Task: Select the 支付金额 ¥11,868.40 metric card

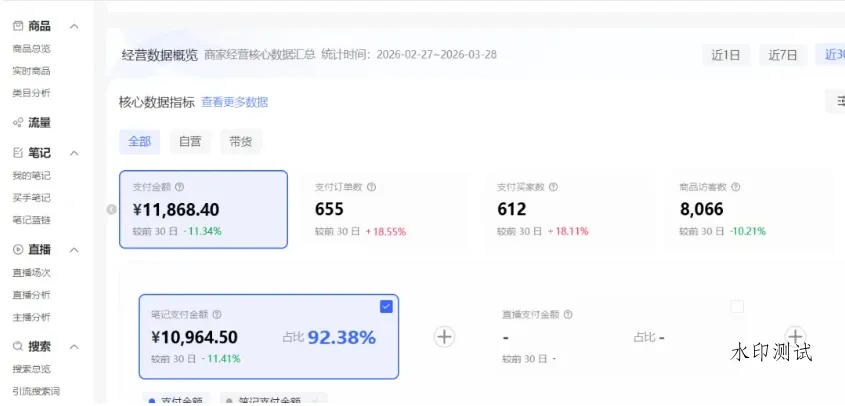Action: 203,210
